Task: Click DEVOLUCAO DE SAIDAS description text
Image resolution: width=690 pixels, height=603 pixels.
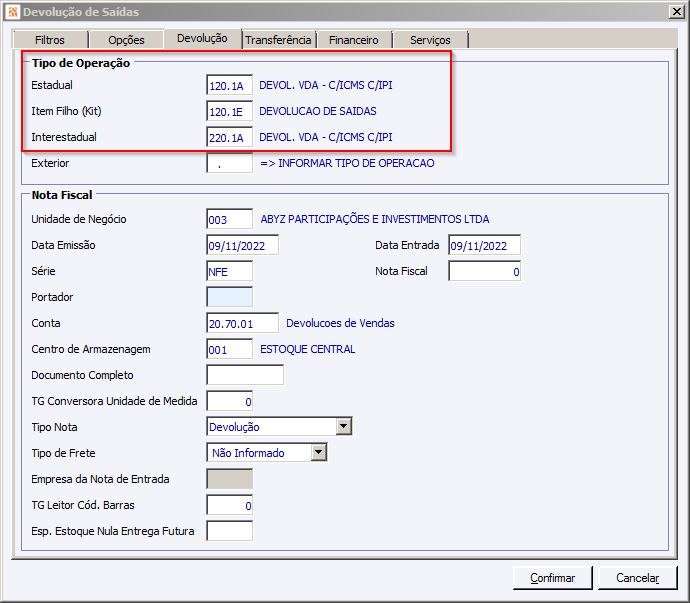Action: click(x=318, y=111)
